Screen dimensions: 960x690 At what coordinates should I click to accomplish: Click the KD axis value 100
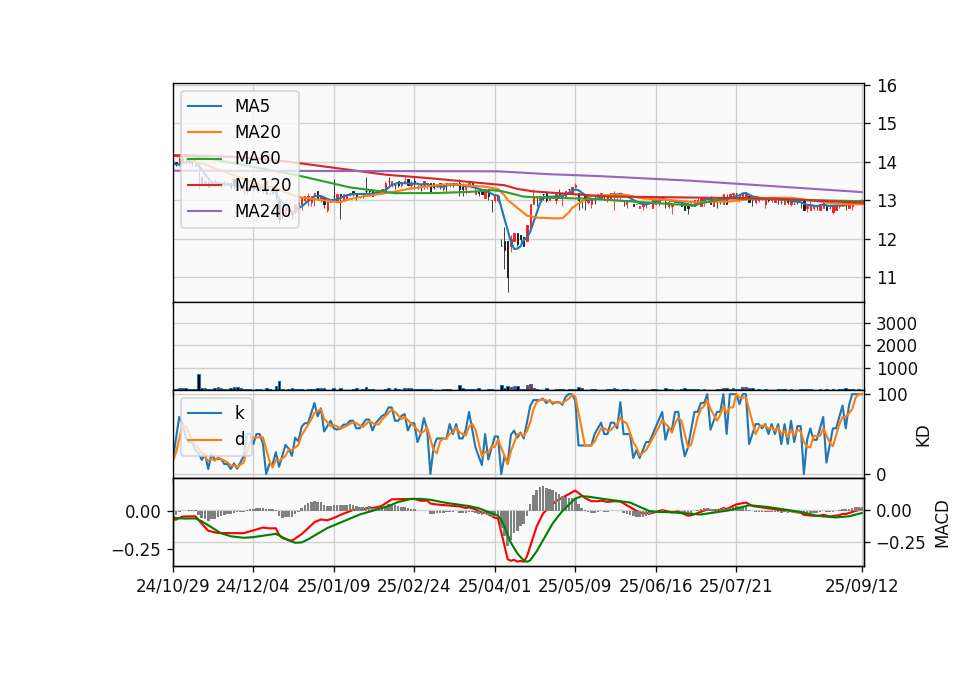892,395
